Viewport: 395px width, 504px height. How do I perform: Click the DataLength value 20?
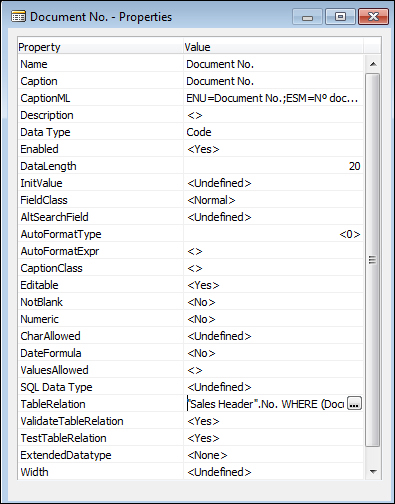[x=354, y=166]
